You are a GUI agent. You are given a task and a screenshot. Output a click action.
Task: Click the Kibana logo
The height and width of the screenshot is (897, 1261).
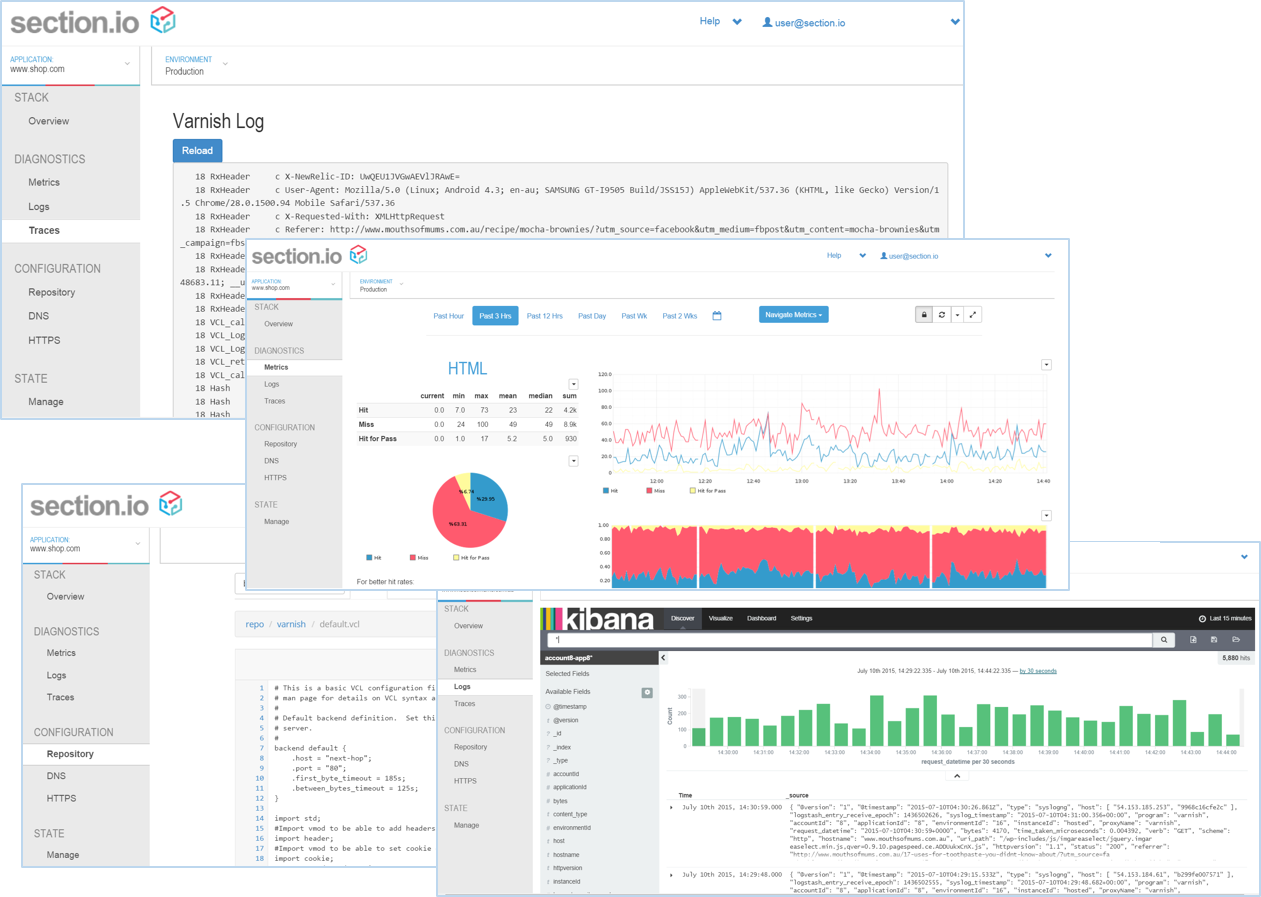[598, 619]
